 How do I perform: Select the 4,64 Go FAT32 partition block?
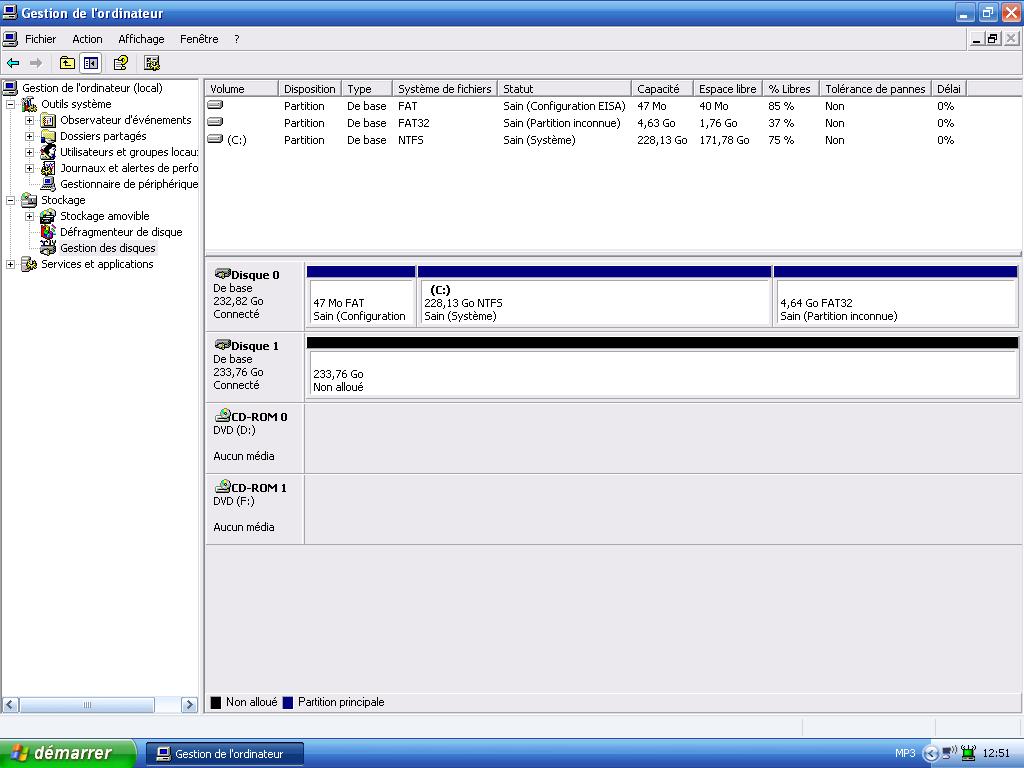pos(895,296)
